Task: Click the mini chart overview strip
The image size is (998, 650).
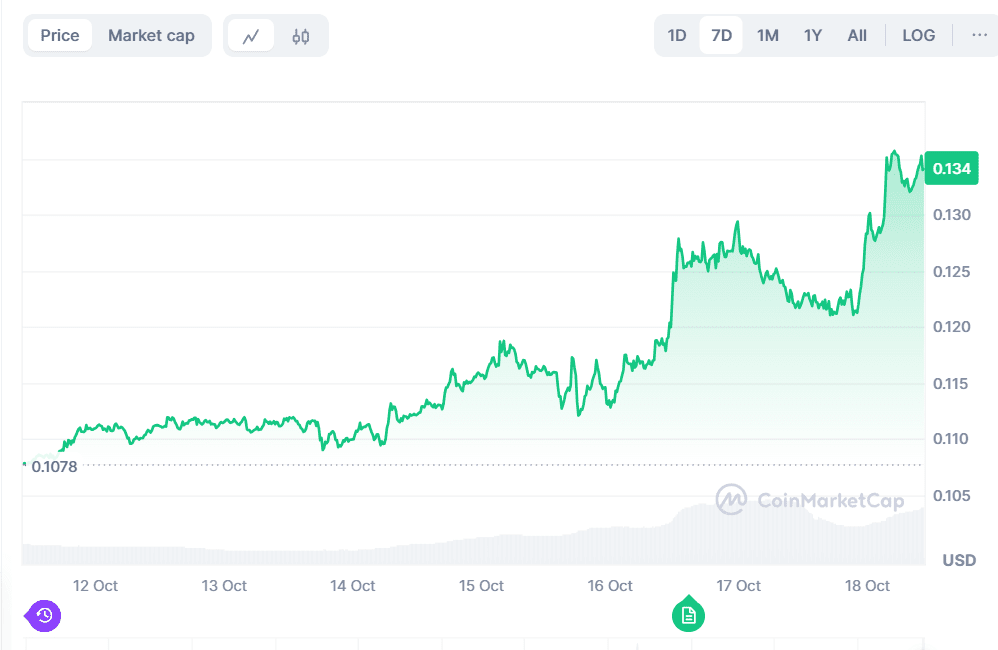Action: [475, 540]
